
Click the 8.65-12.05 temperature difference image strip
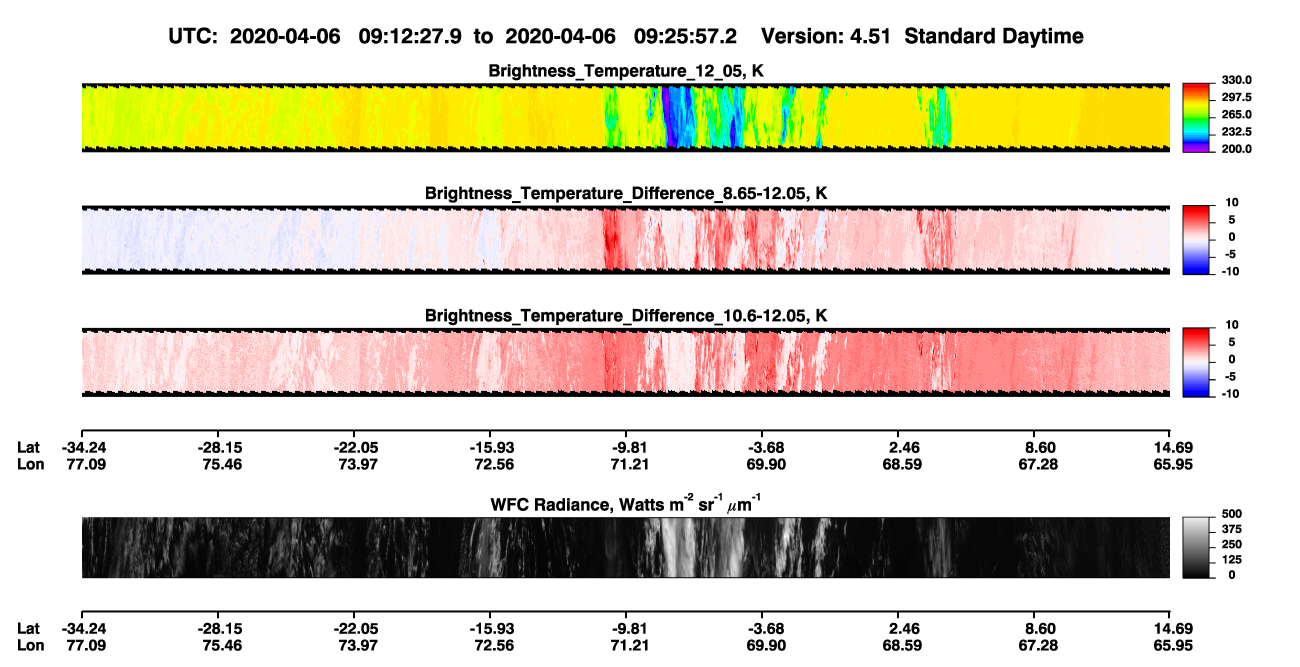tap(626, 240)
